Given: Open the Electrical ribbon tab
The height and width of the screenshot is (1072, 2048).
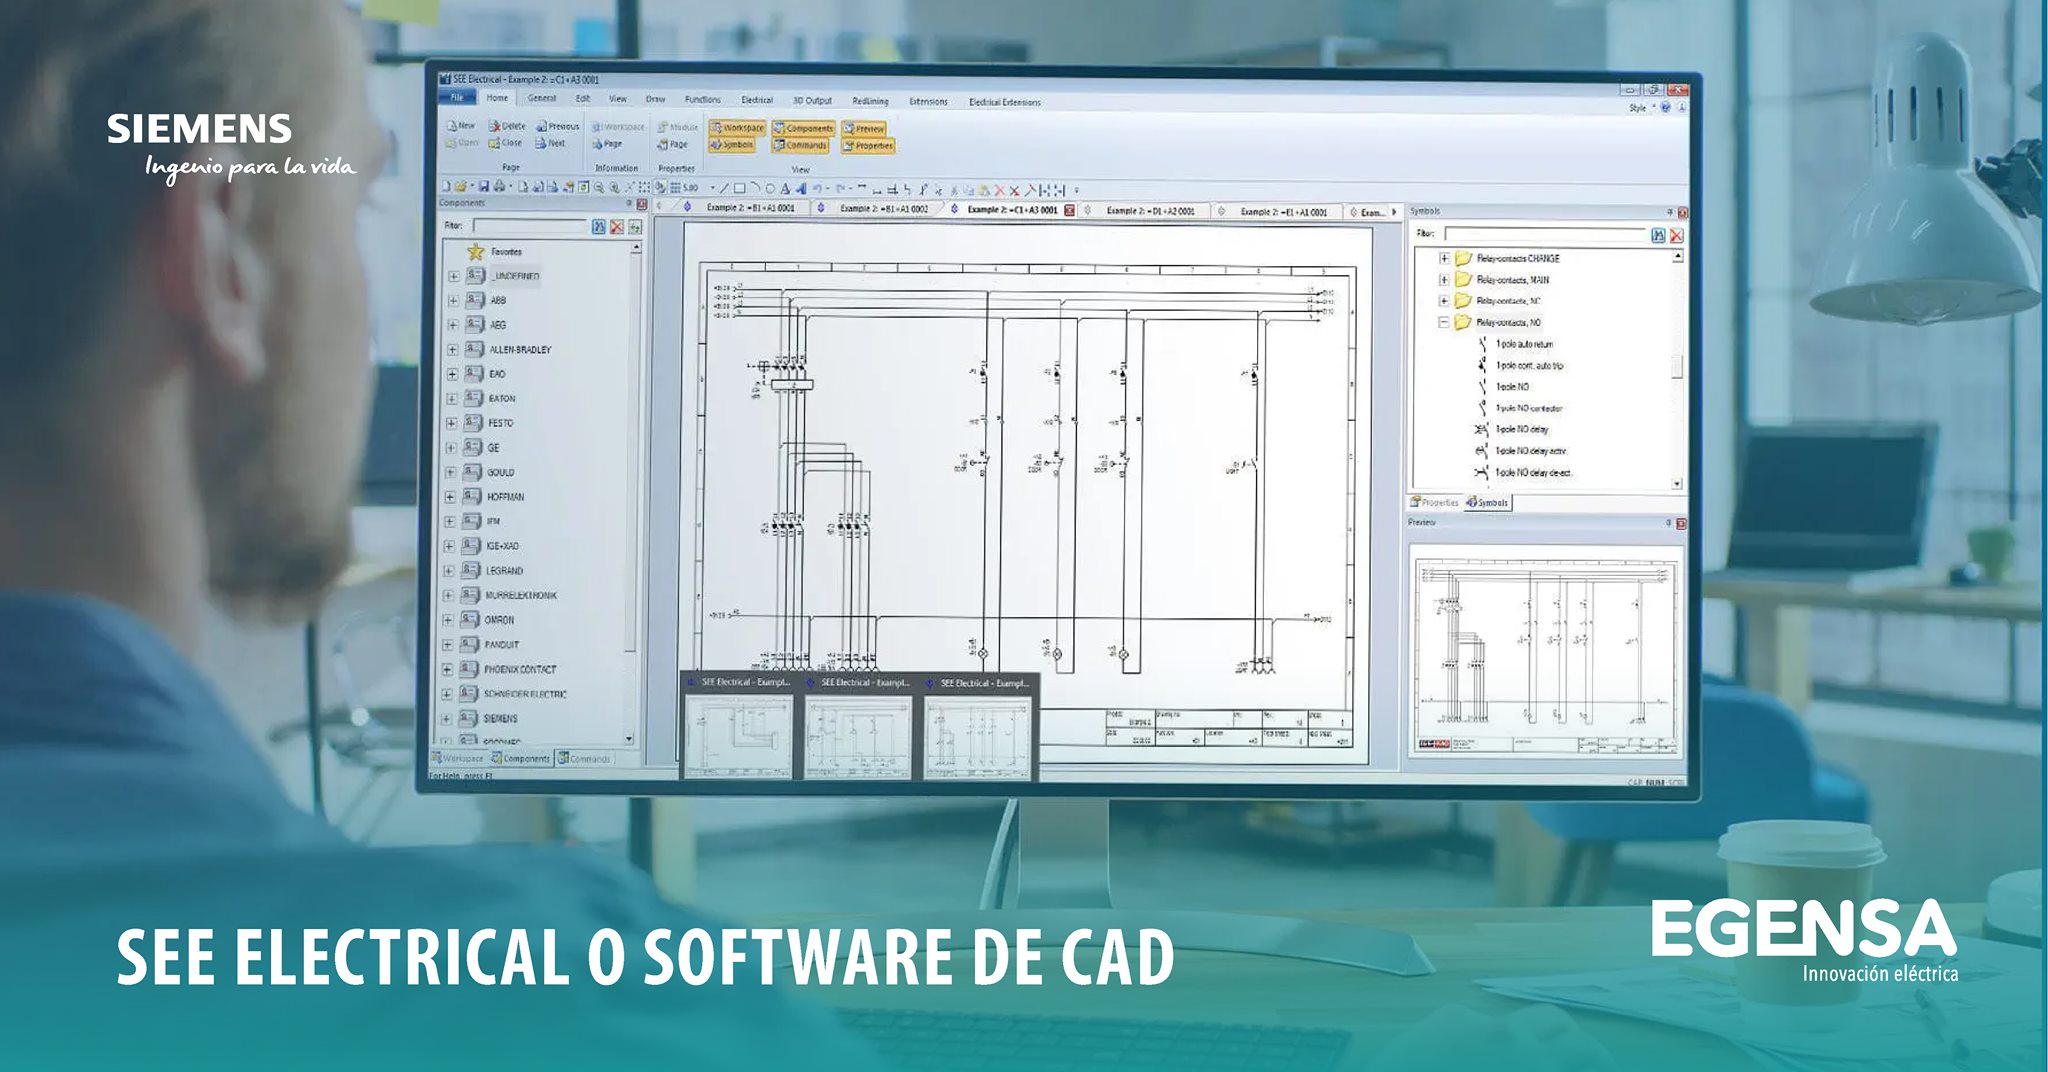Looking at the screenshot, I should (x=757, y=100).
